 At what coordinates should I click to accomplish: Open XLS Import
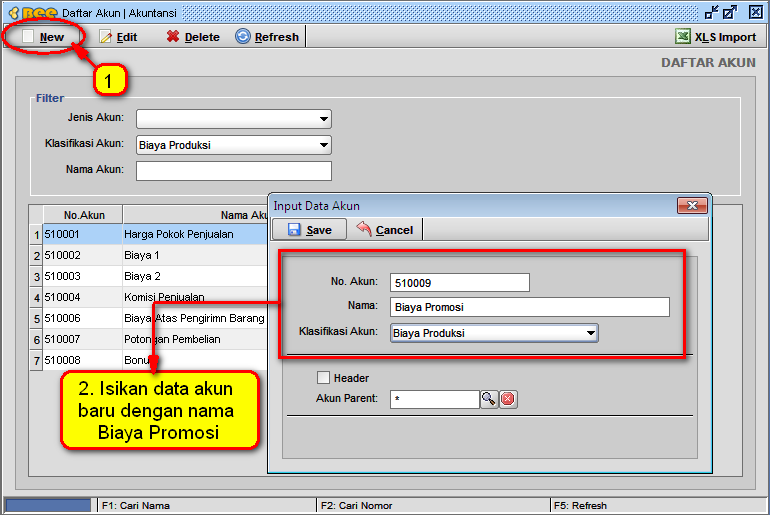click(716, 37)
